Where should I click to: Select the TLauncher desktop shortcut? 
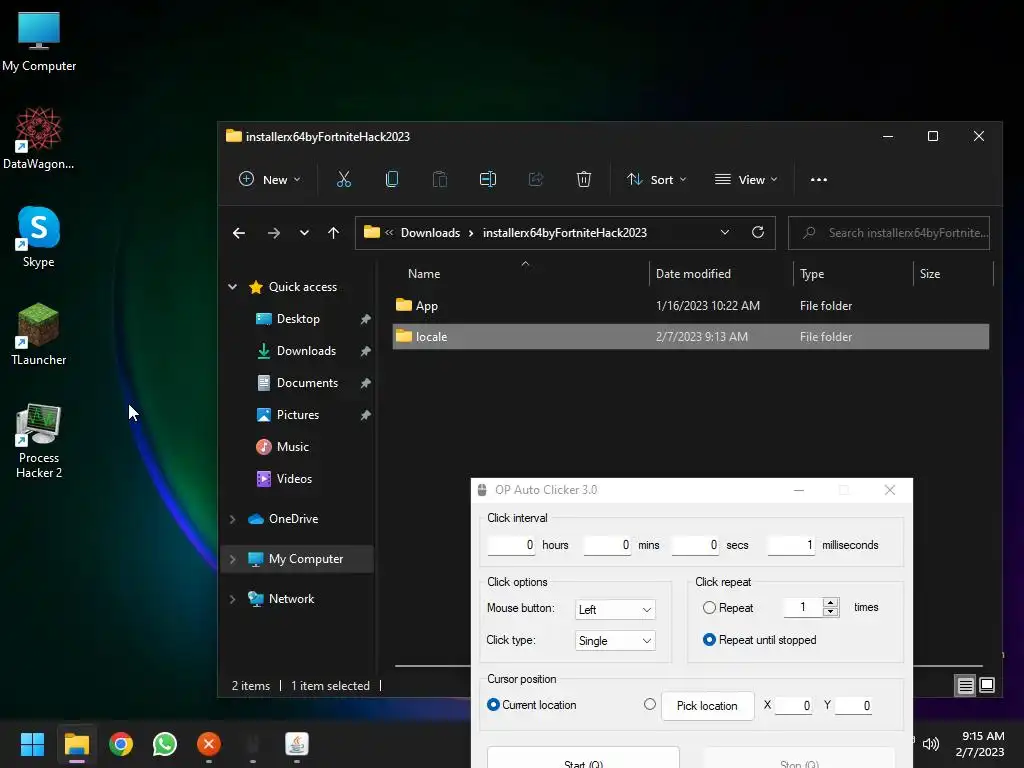pos(39,334)
